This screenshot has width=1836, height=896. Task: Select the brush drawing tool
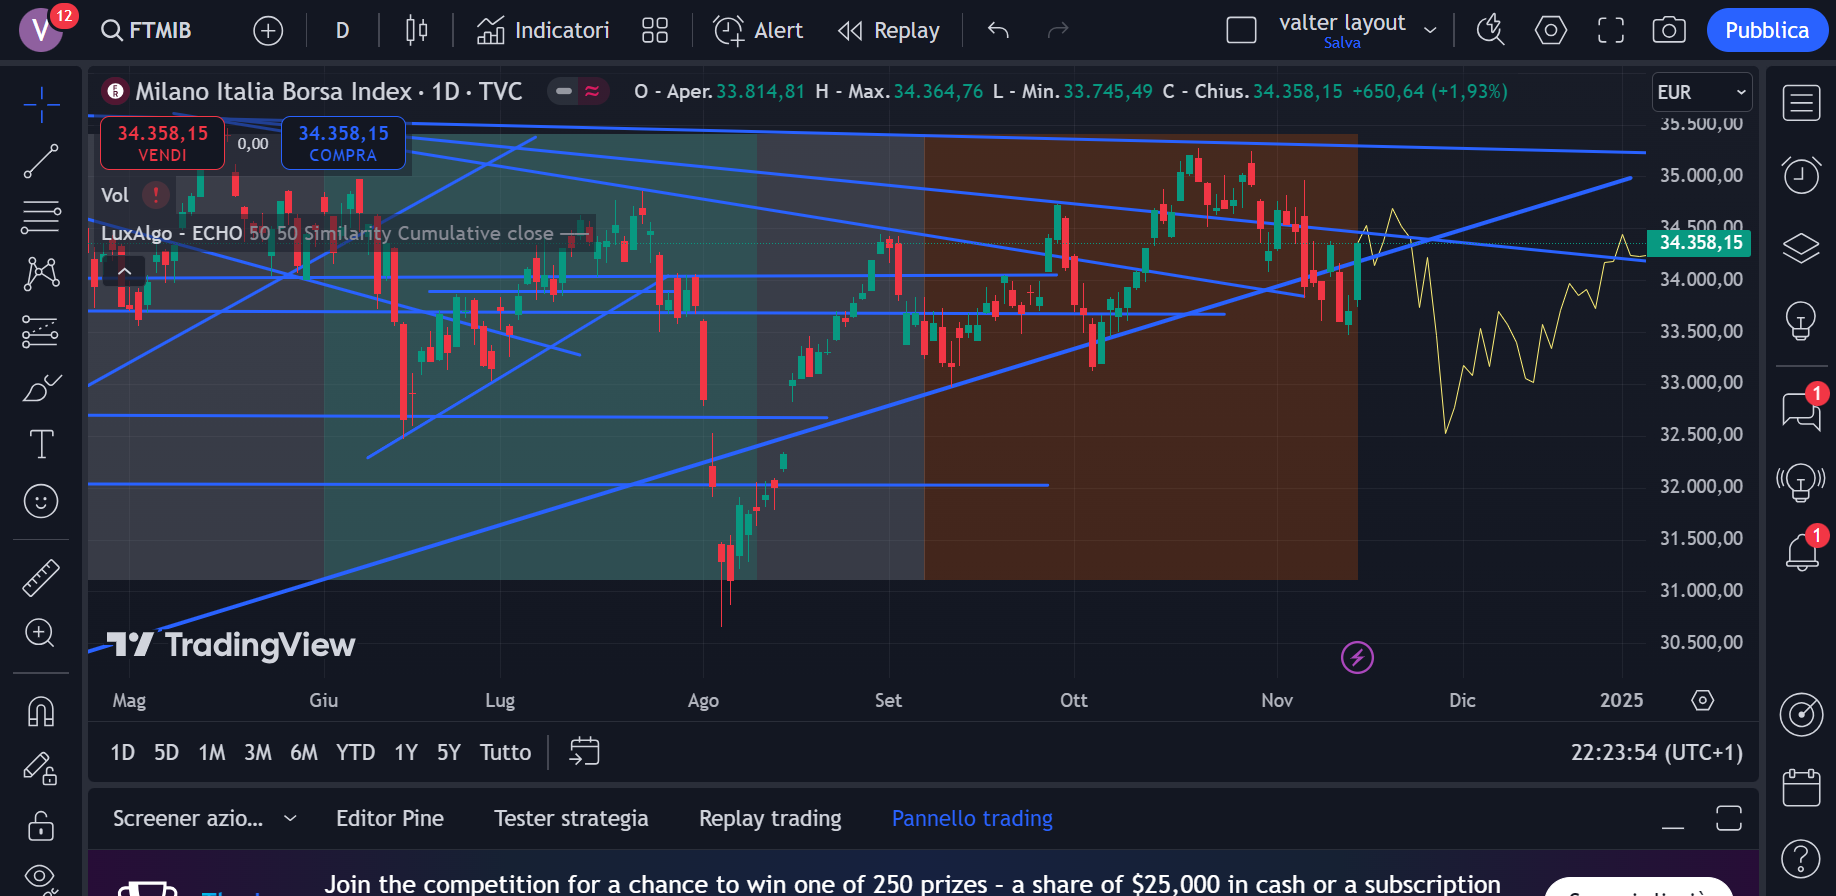[41, 388]
